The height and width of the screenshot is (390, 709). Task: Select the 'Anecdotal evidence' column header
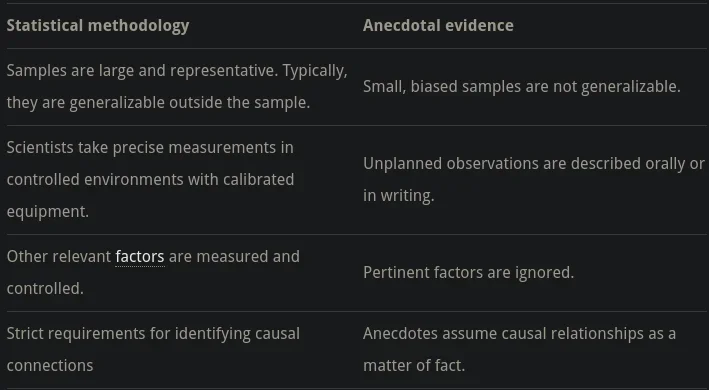point(438,26)
